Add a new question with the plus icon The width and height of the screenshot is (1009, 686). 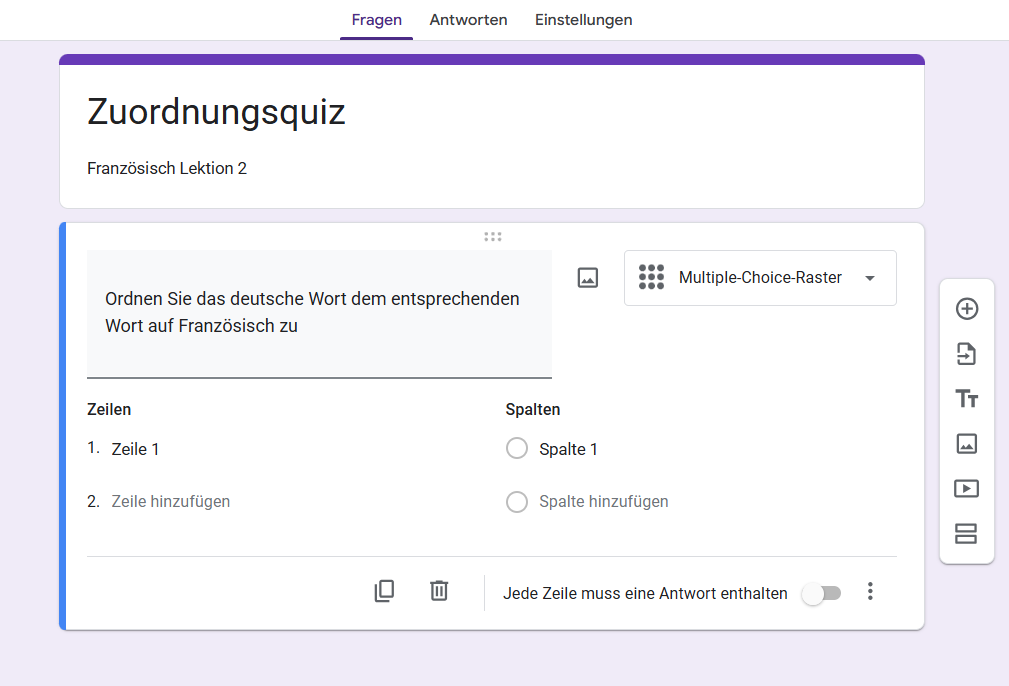coord(966,309)
